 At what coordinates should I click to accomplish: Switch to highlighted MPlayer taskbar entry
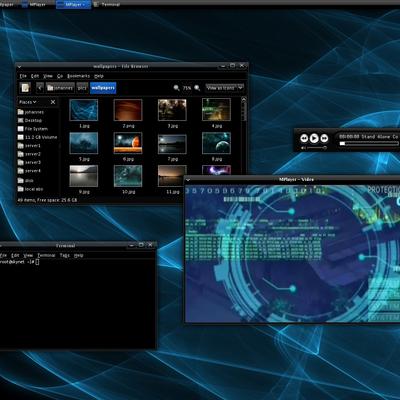73,5
